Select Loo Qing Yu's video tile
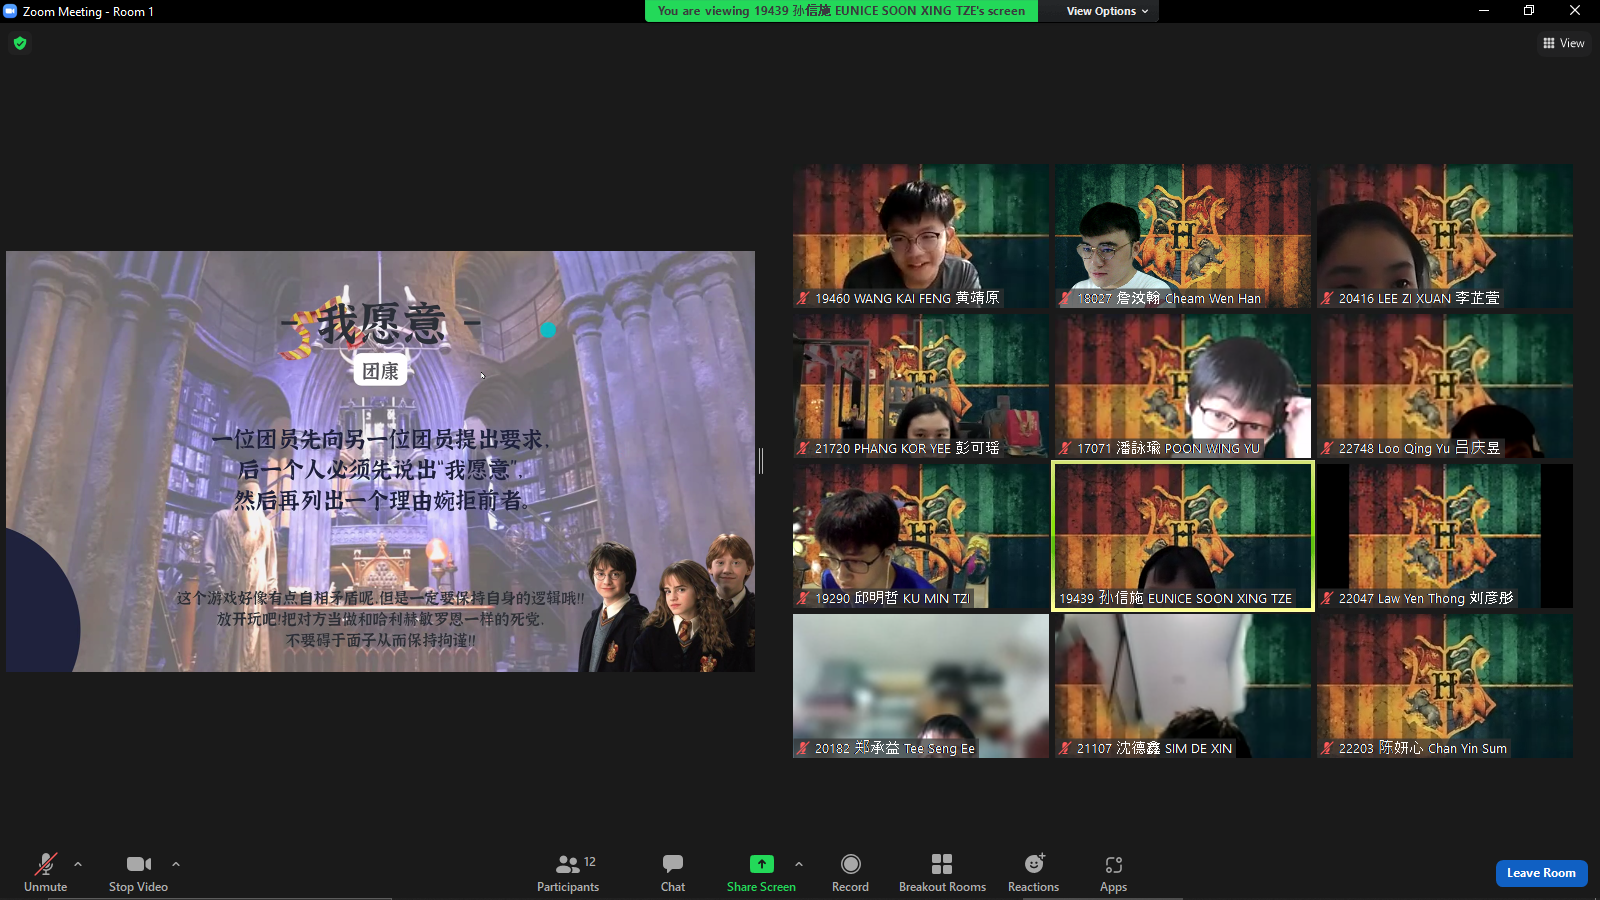 click(x=1445, y=386)
